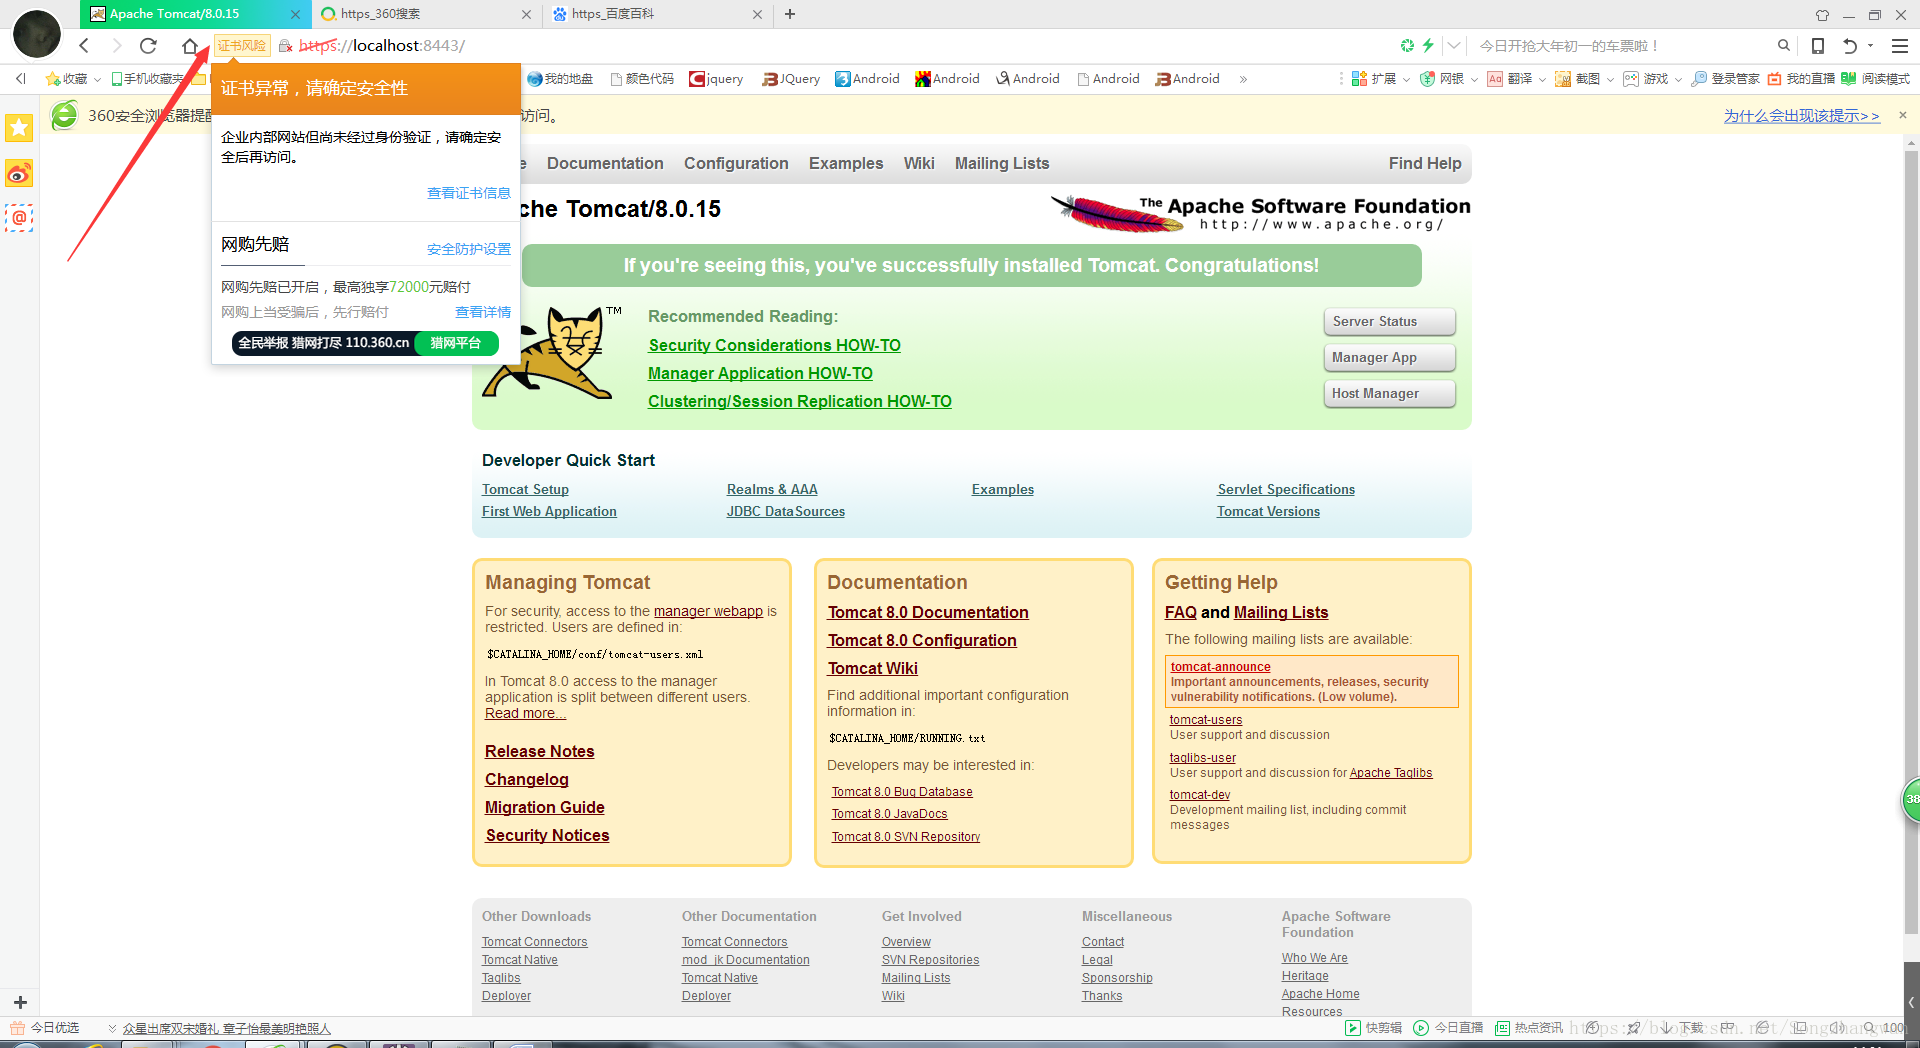Open the Release Notes link
Screen dimensions: 1920x1048
point(540,751)
